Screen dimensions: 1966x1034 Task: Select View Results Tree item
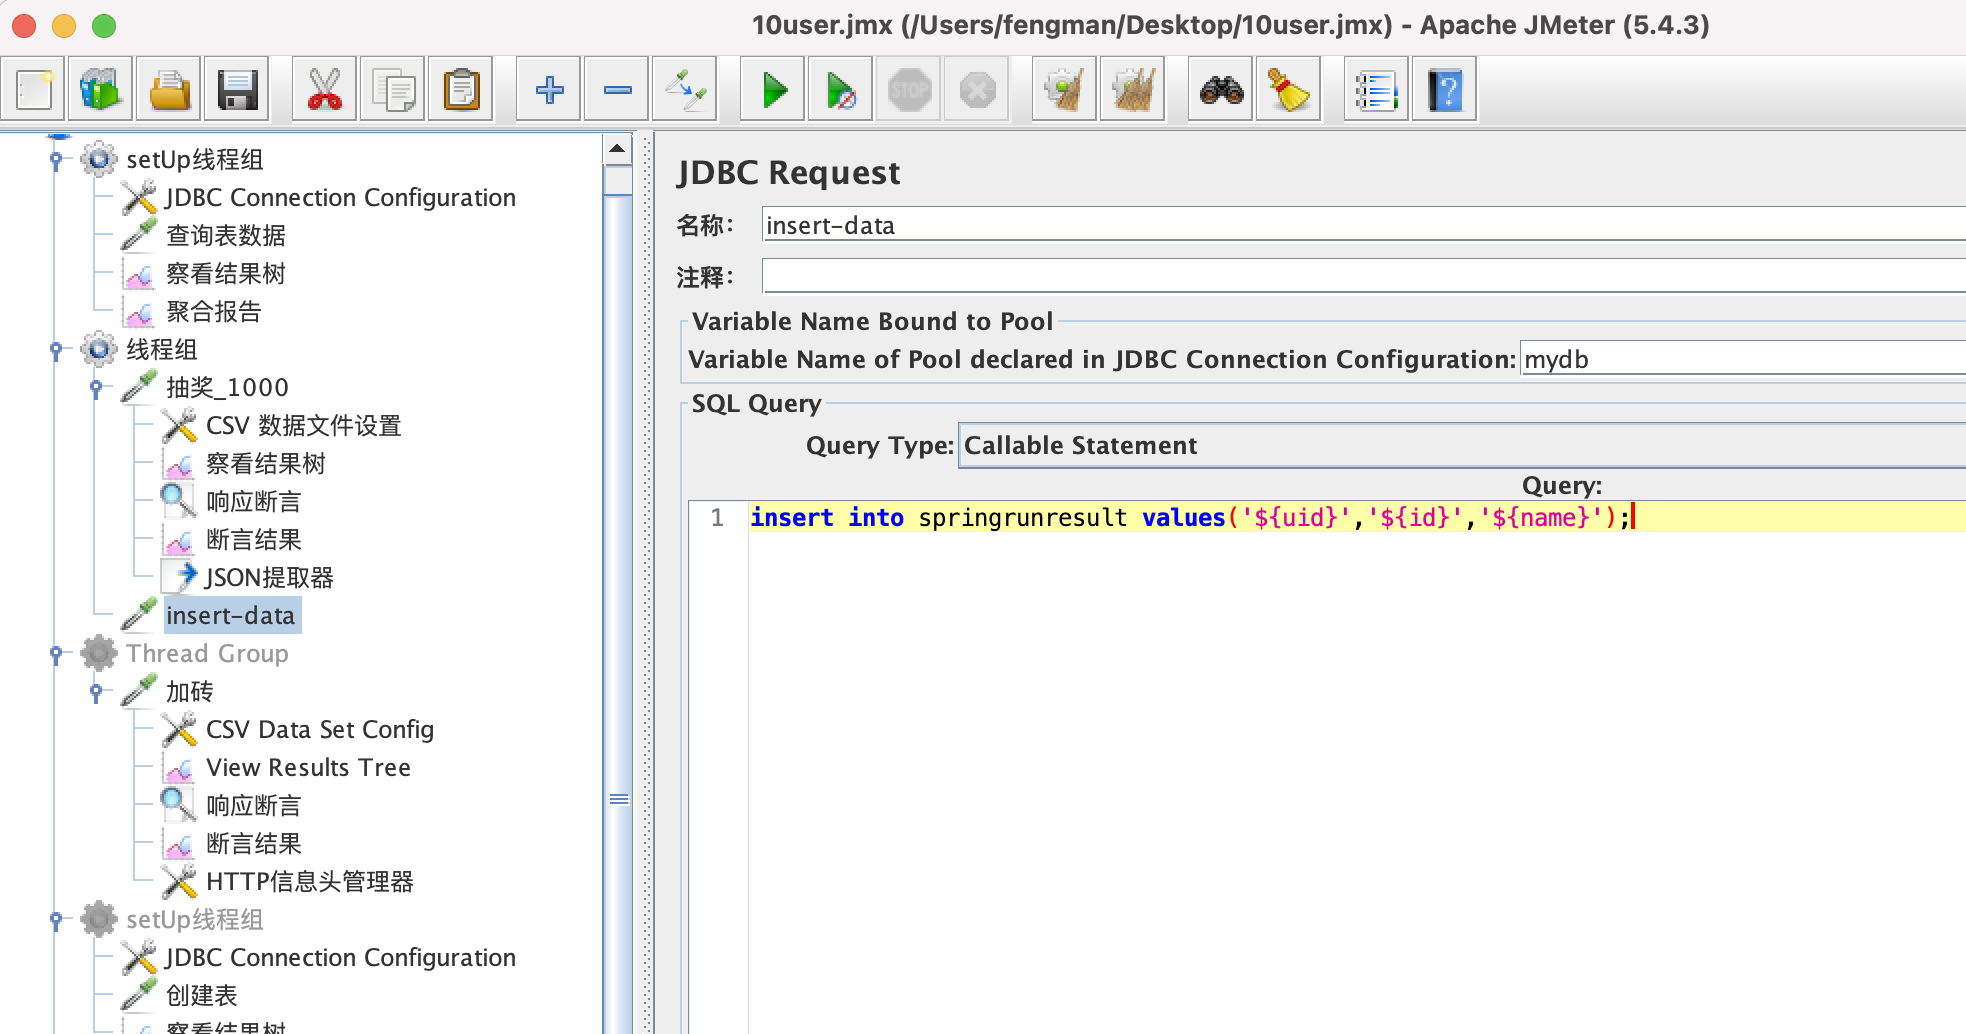tap(308, 768)
